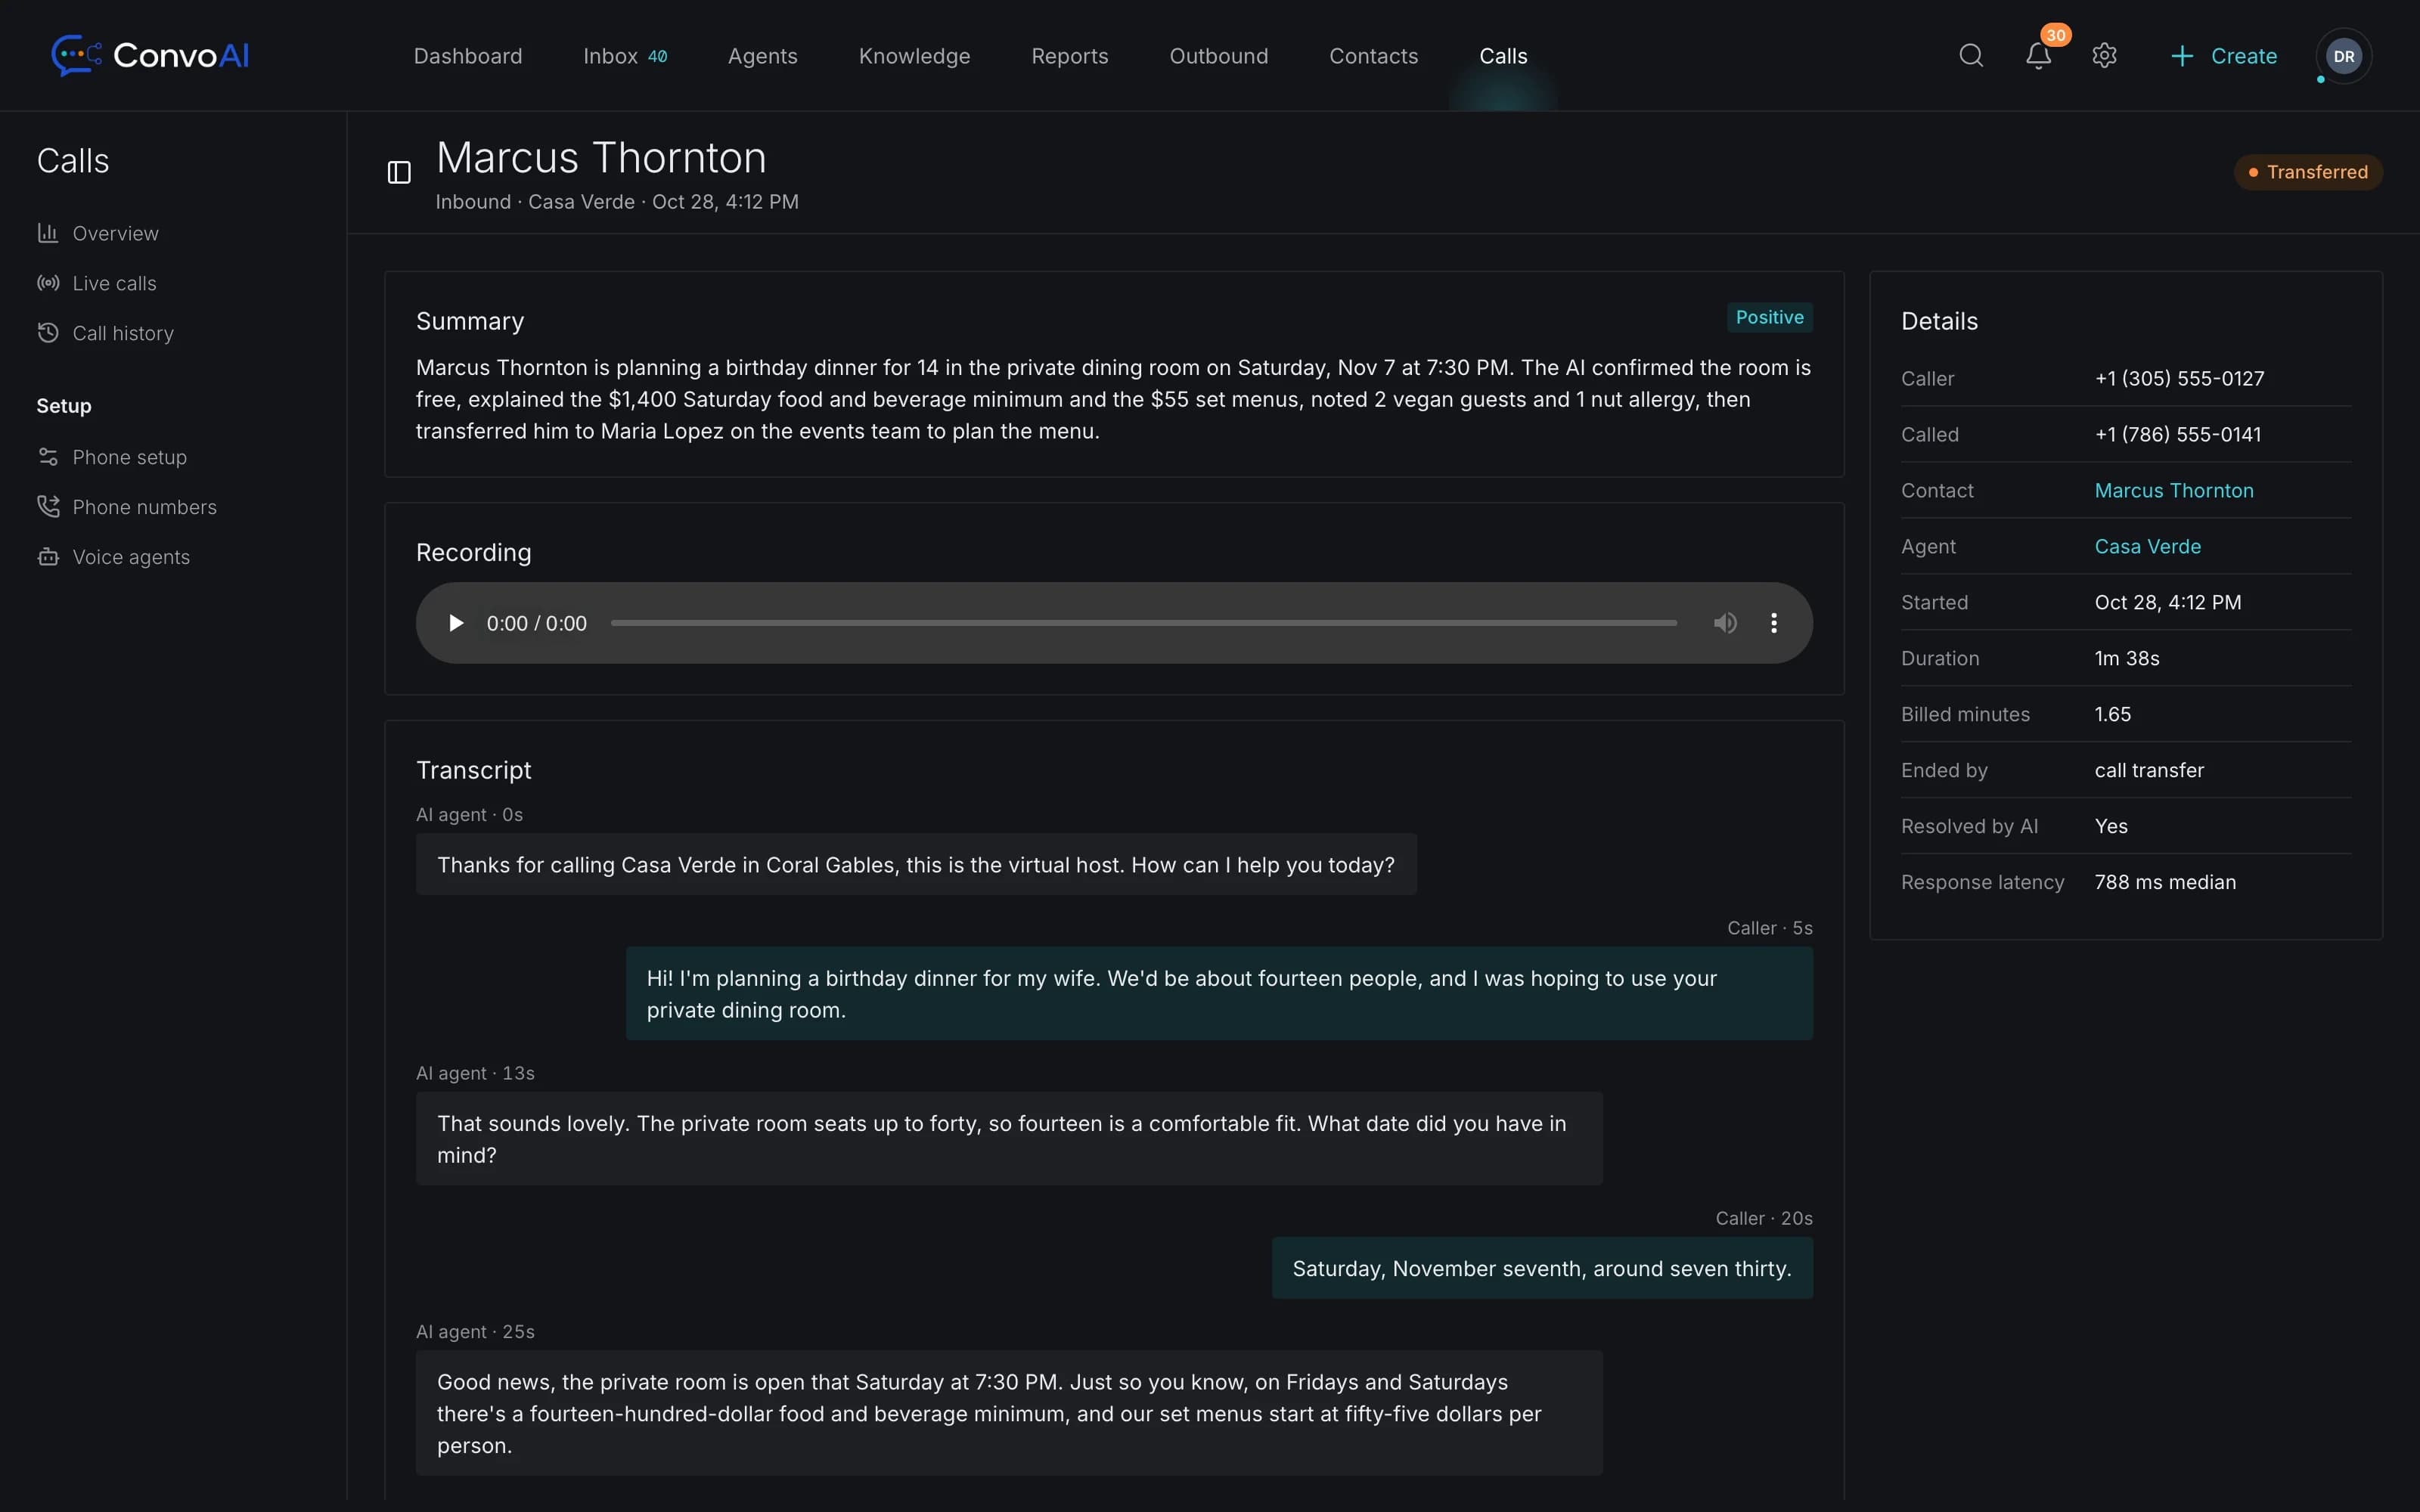Seek along the recording progress bar
The width and height of the screenshot is (2420, 1512).
tap(1143, 623)
